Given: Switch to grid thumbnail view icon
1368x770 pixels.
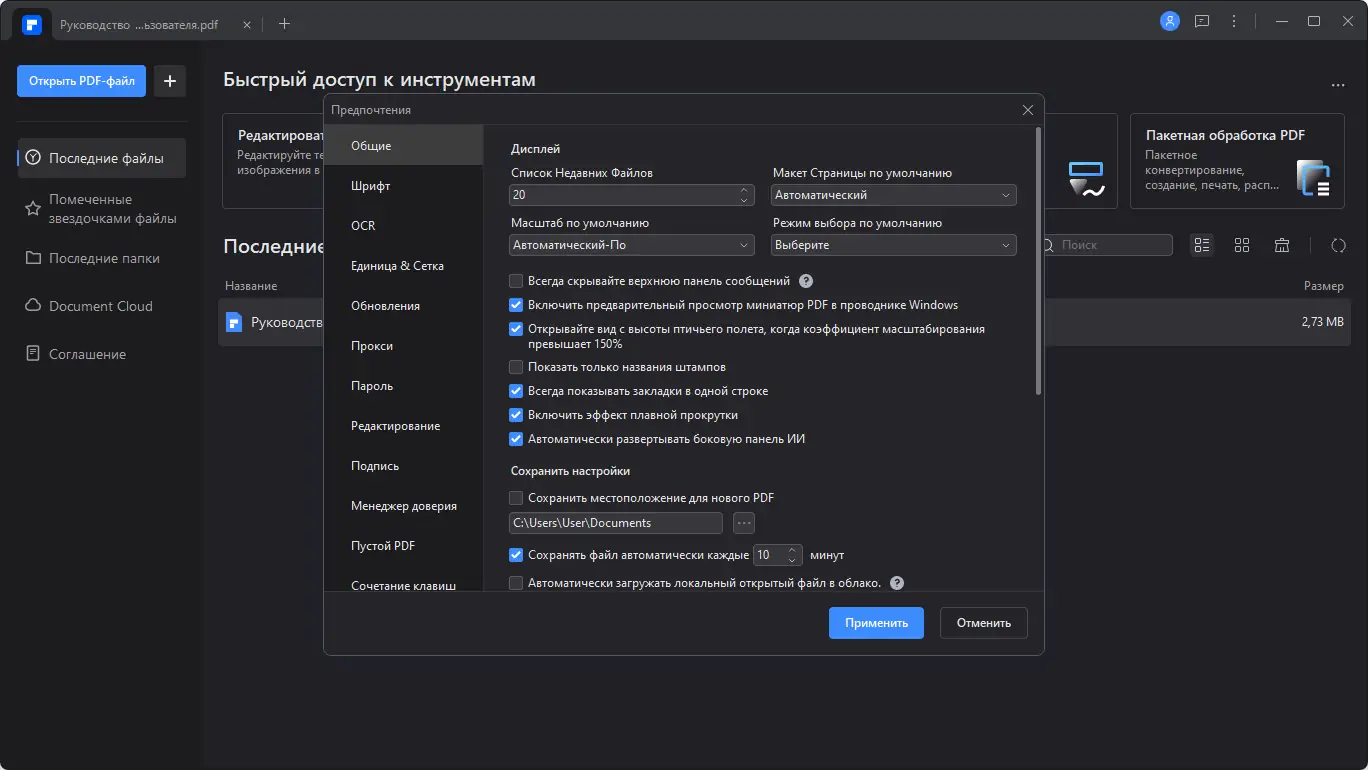Looking at the screenshot, I should click(1242, 245).
